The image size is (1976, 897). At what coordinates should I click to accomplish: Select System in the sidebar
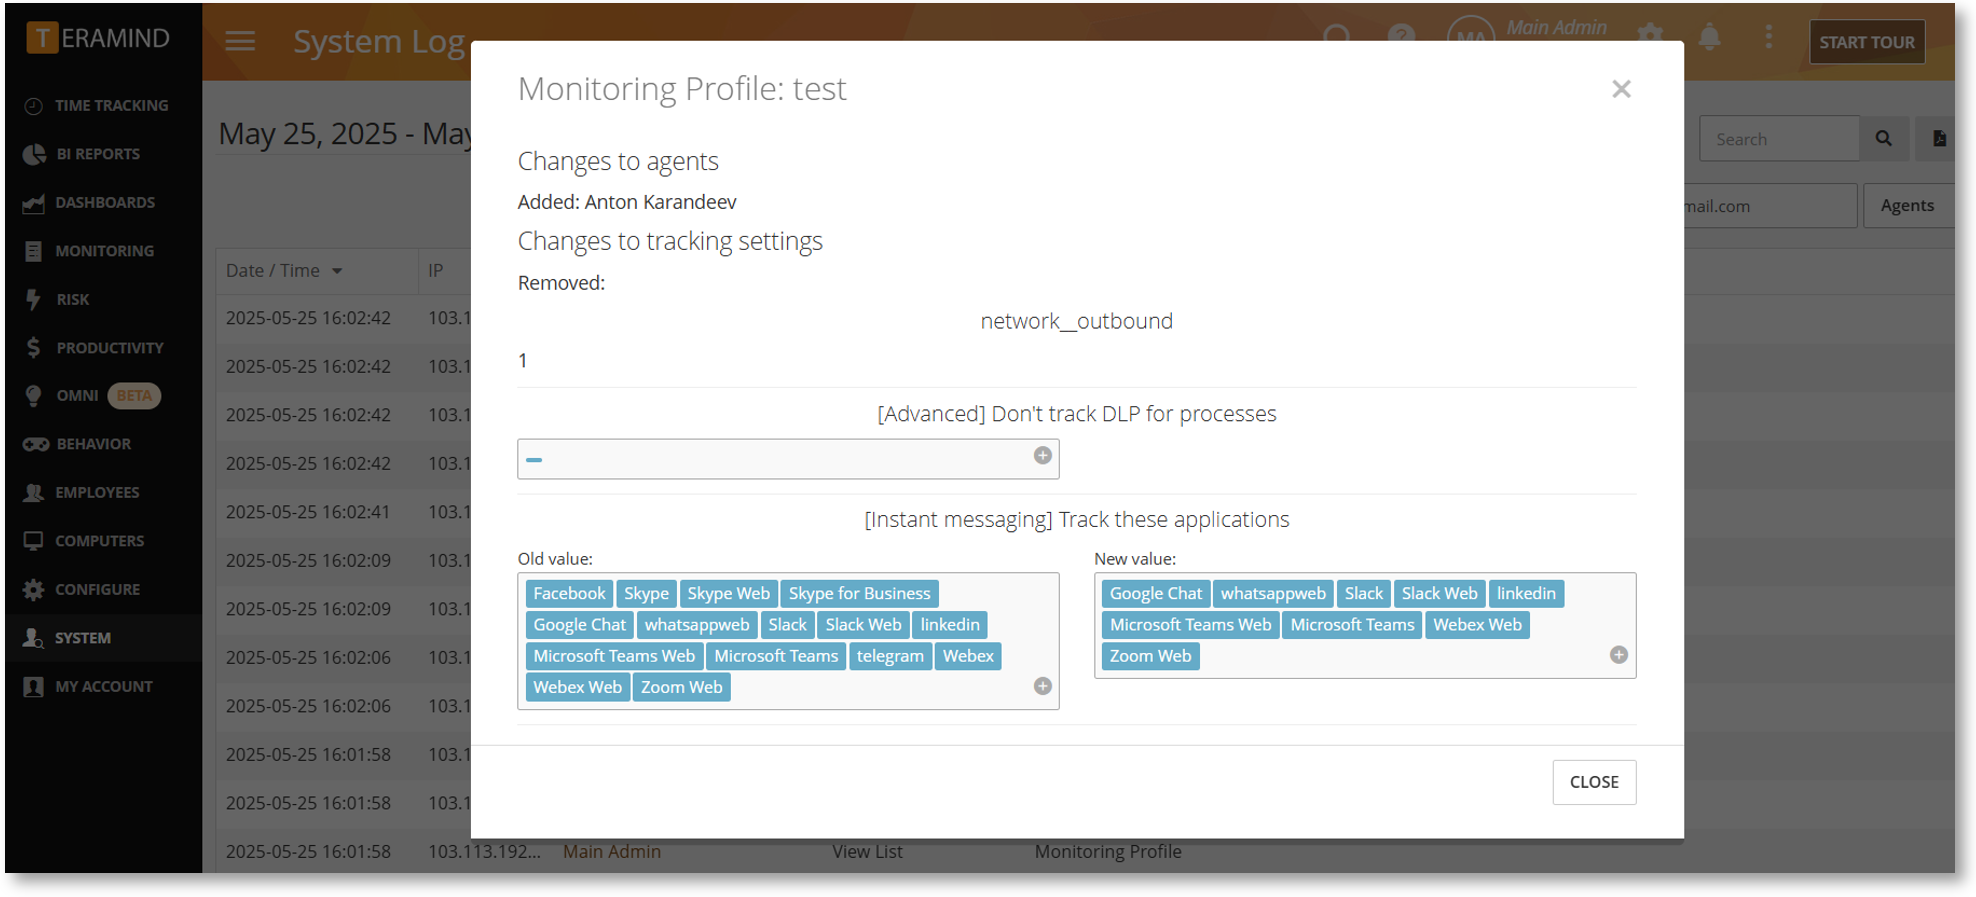pyautogui.click(x=102, y=638)
